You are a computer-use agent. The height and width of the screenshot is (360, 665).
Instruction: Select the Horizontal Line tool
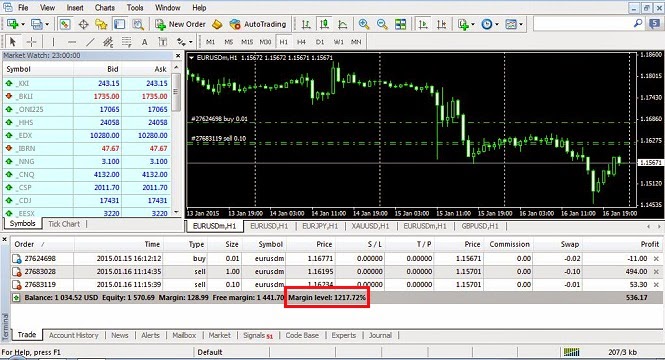point(72,42)
